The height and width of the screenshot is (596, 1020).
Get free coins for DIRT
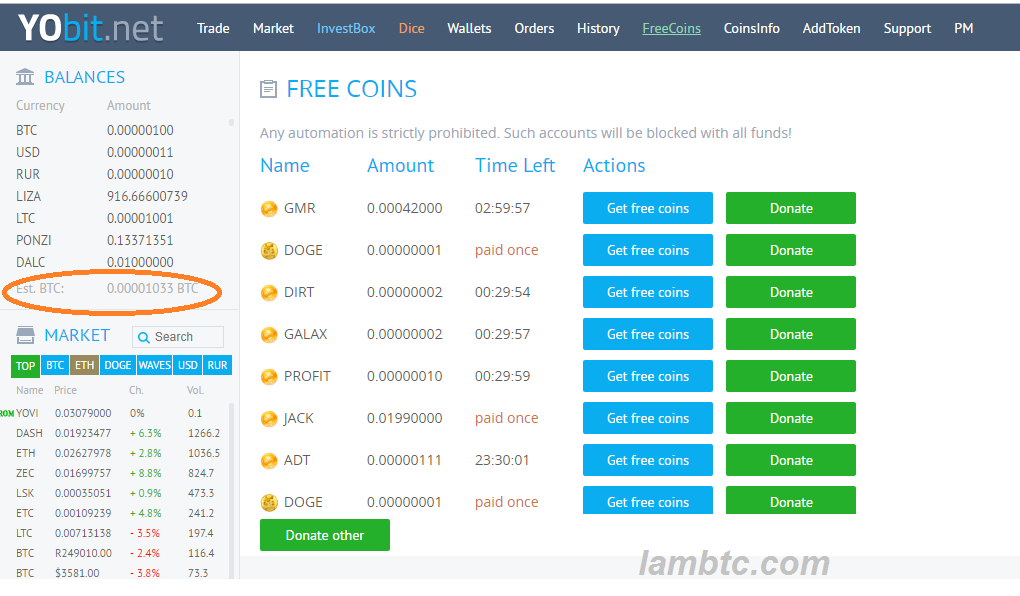648,292
